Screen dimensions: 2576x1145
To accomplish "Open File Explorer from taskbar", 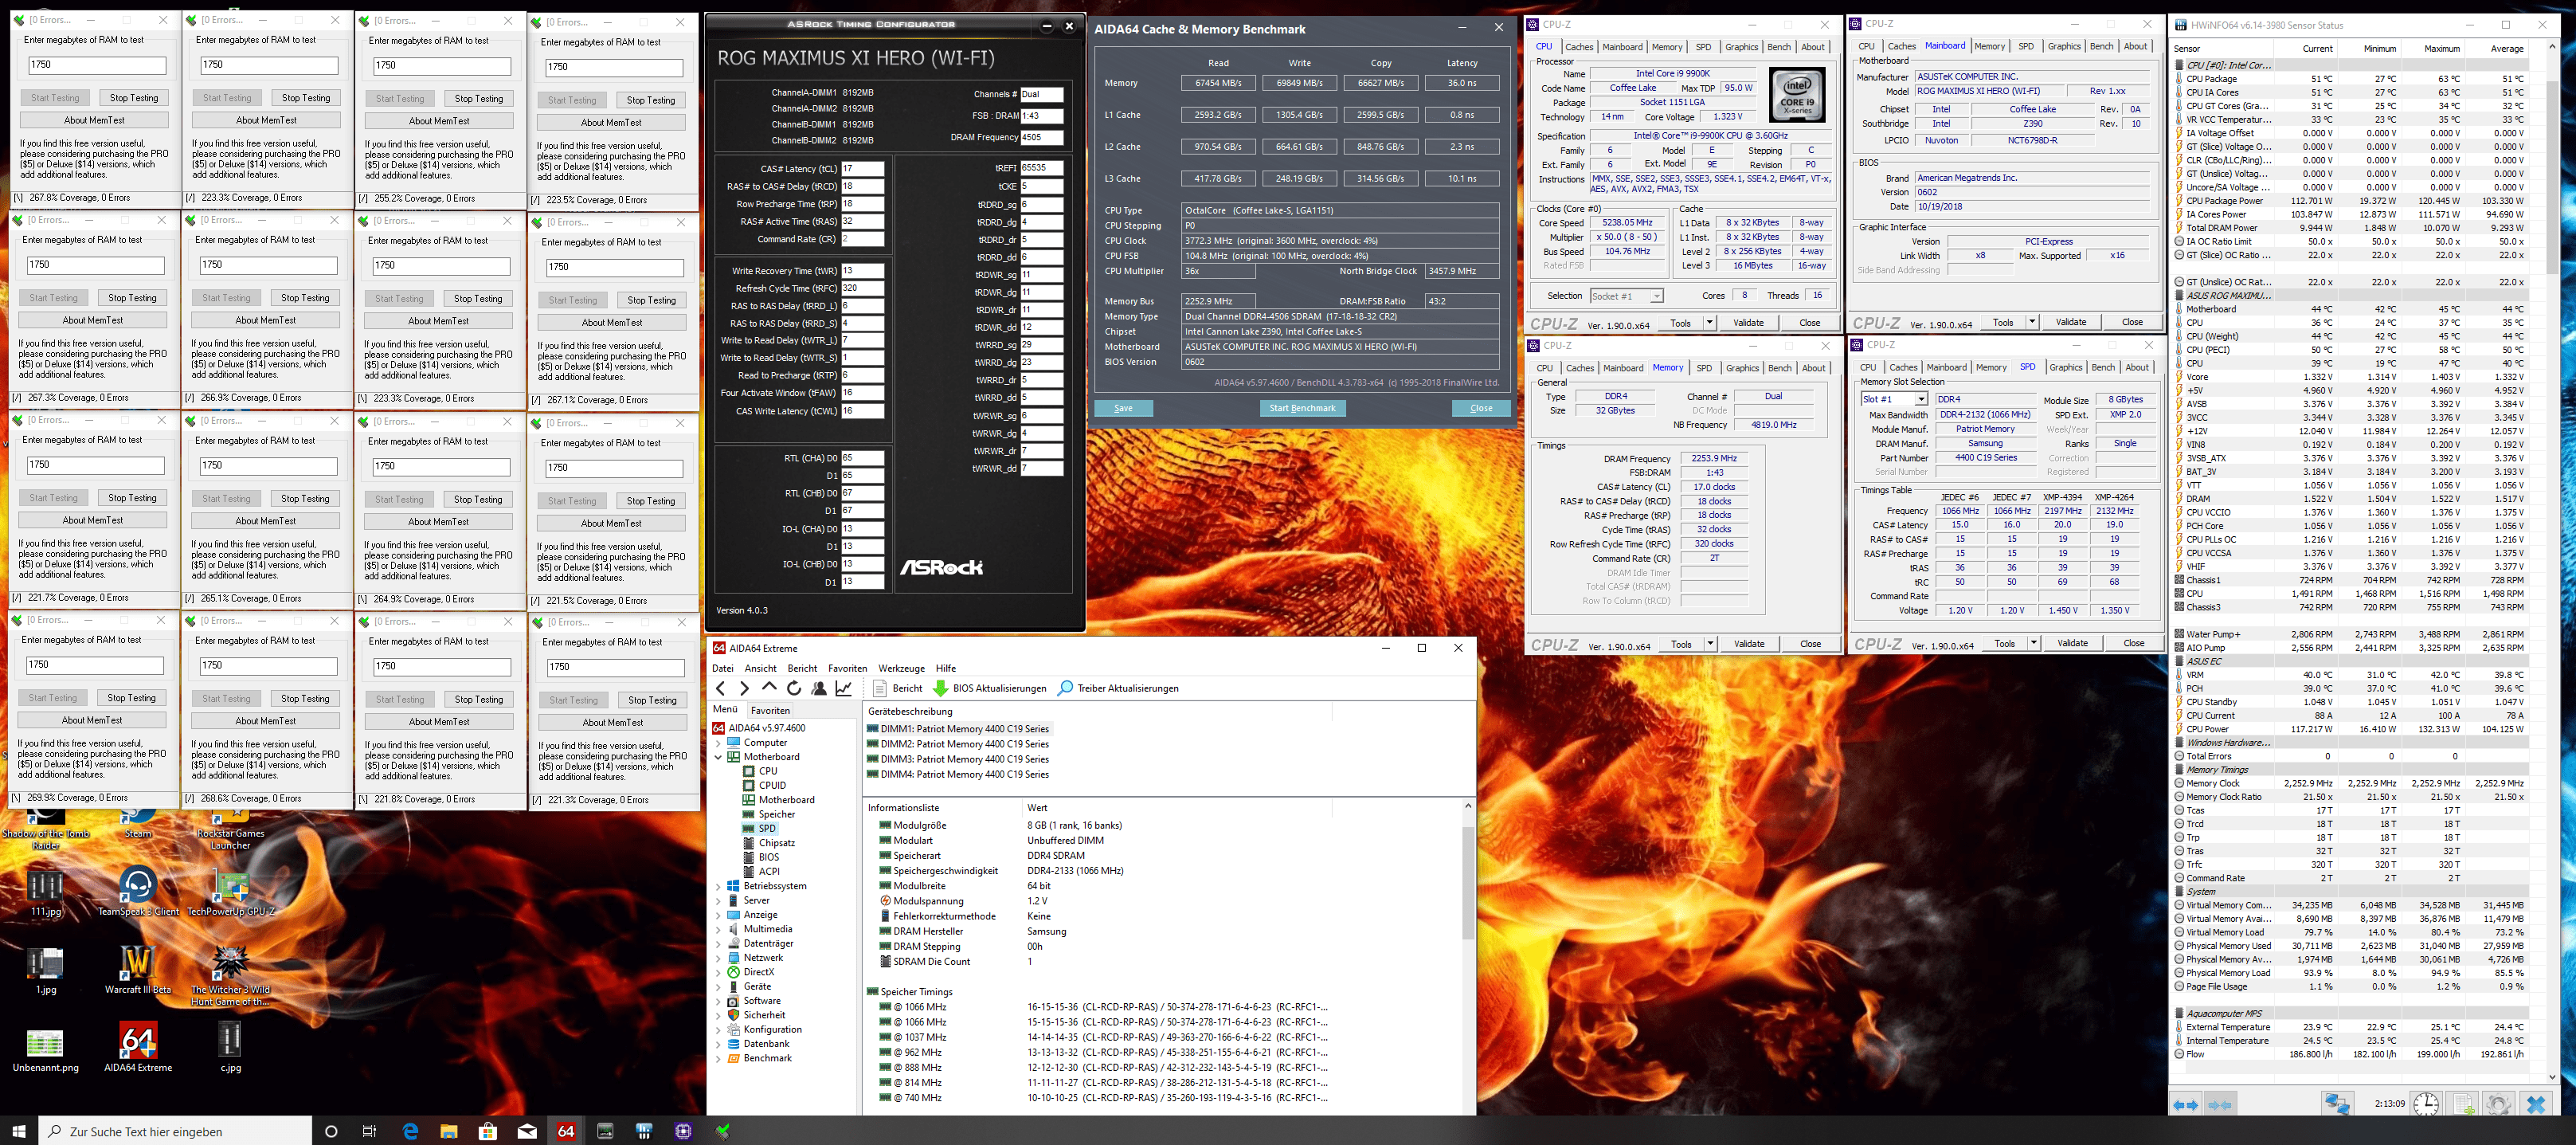I will [449, 1131].
